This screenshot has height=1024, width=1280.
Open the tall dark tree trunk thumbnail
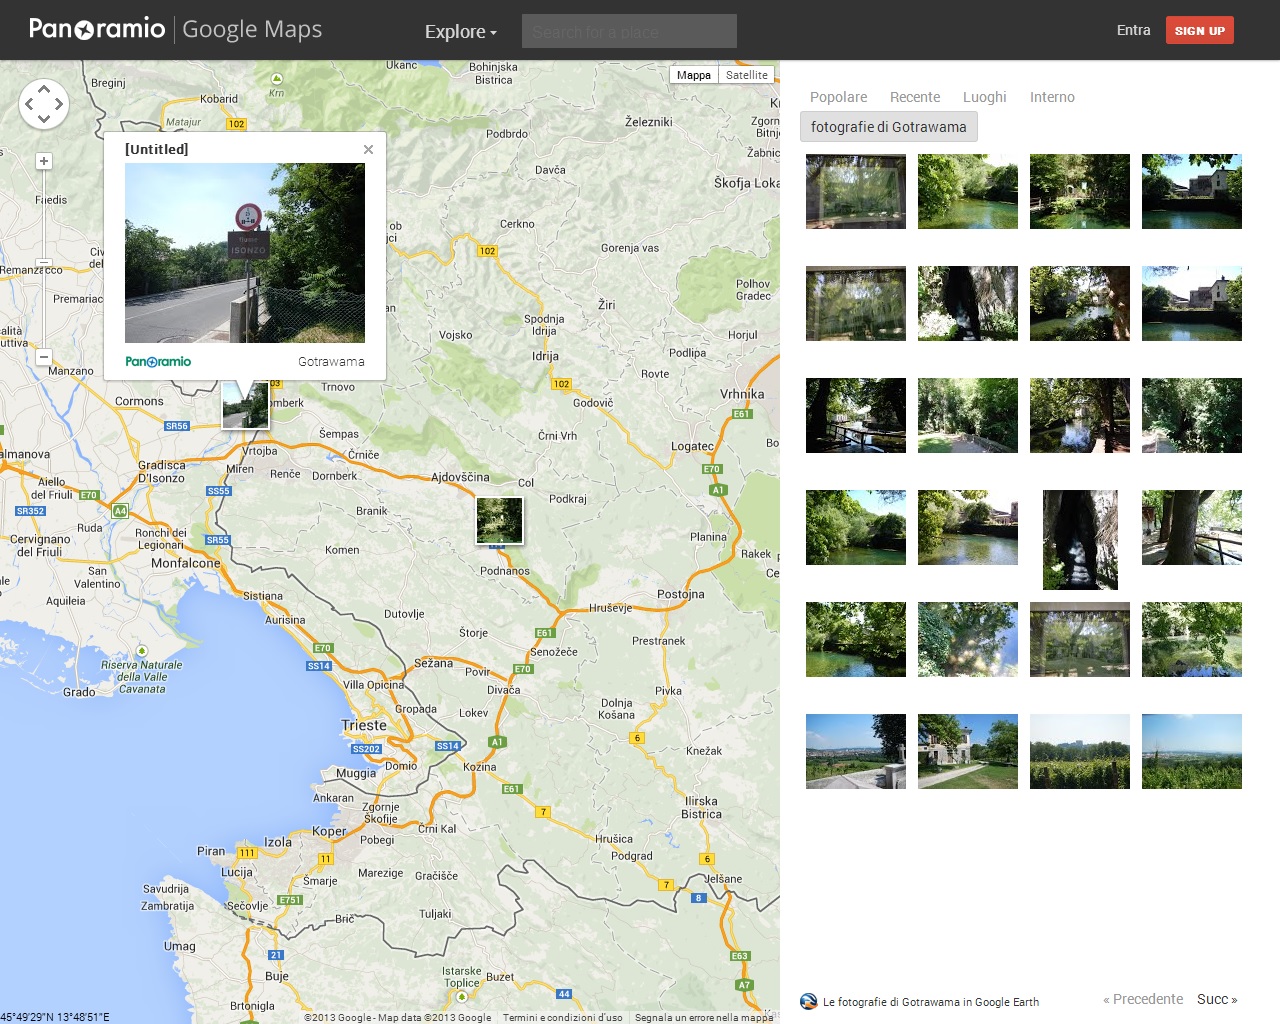[x=1080, y=540]
